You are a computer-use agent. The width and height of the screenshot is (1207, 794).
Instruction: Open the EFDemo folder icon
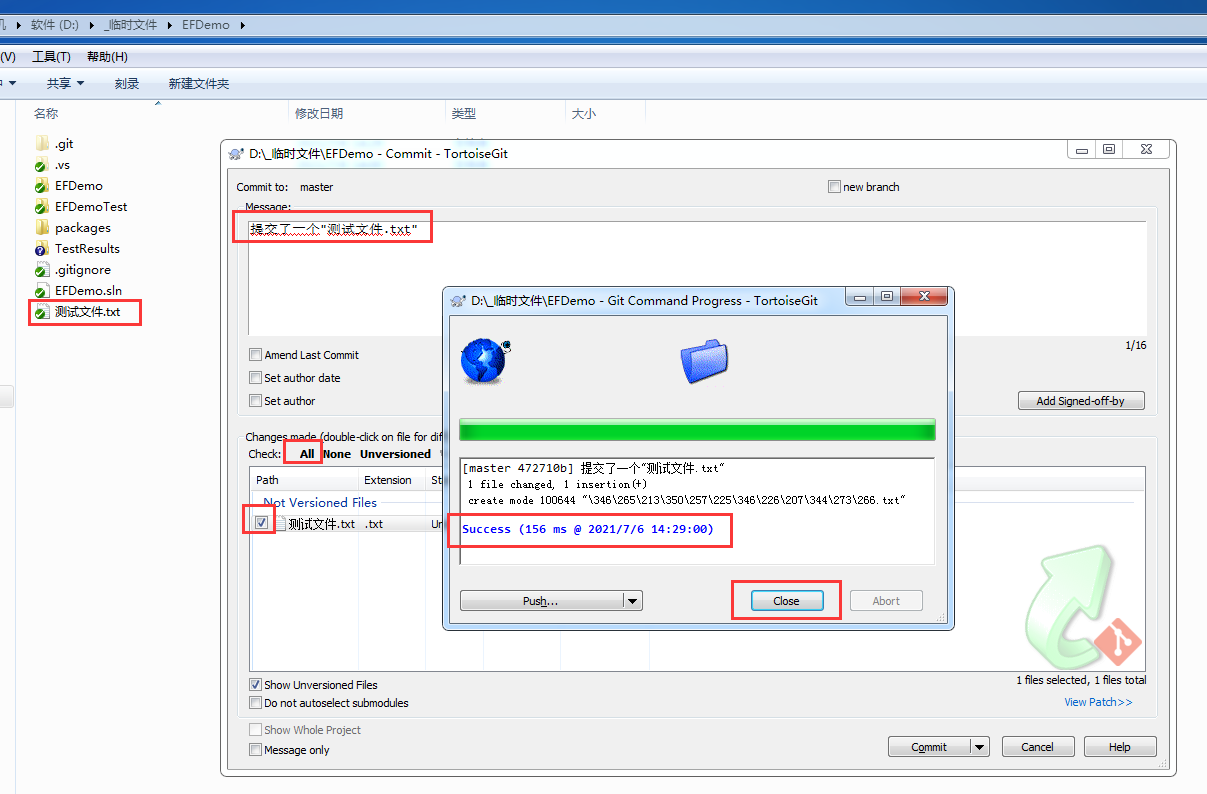(41, 186)
